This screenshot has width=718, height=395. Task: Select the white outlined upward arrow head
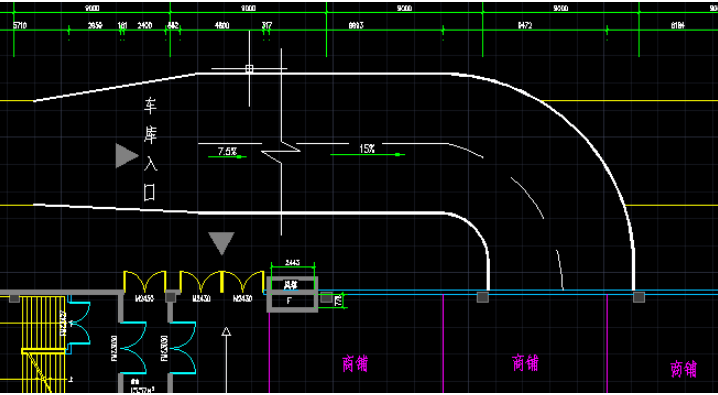click(x=226, y=331)
